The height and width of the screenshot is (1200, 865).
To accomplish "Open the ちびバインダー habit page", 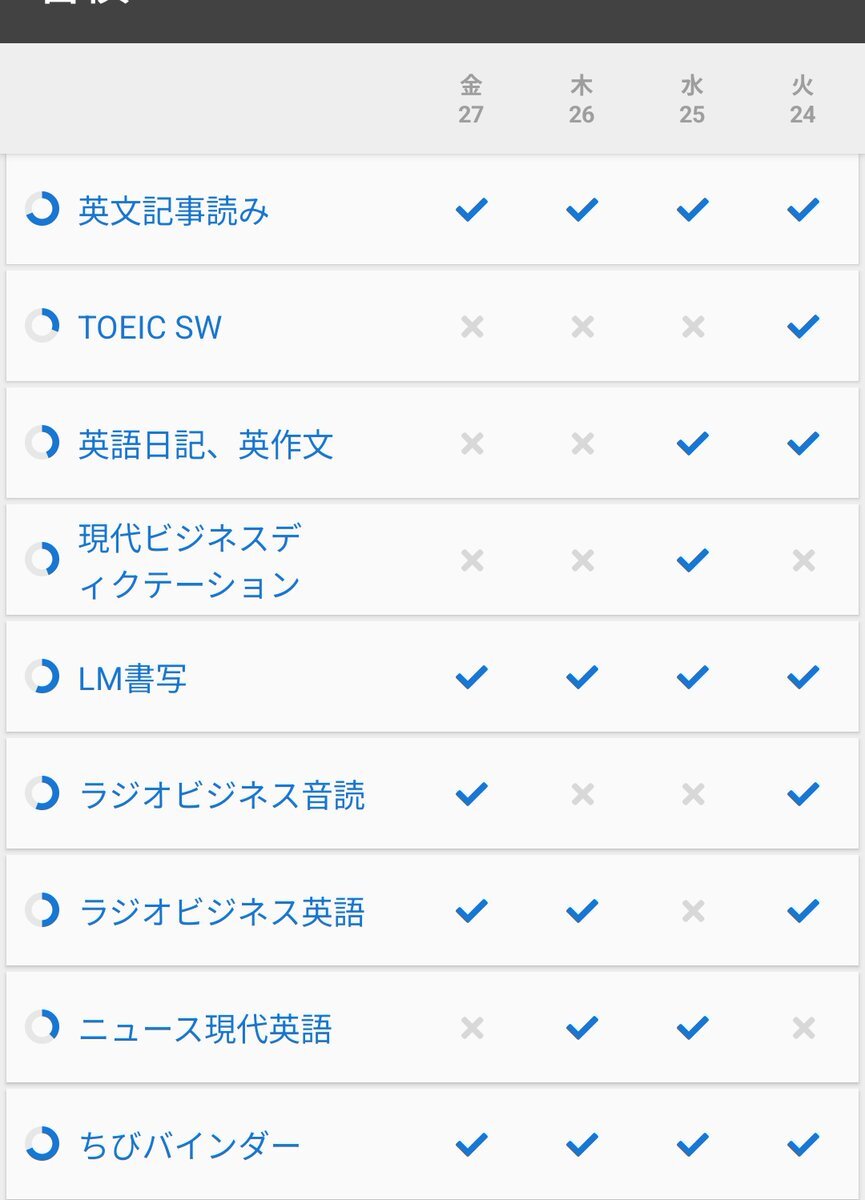I will (189, 1144).
